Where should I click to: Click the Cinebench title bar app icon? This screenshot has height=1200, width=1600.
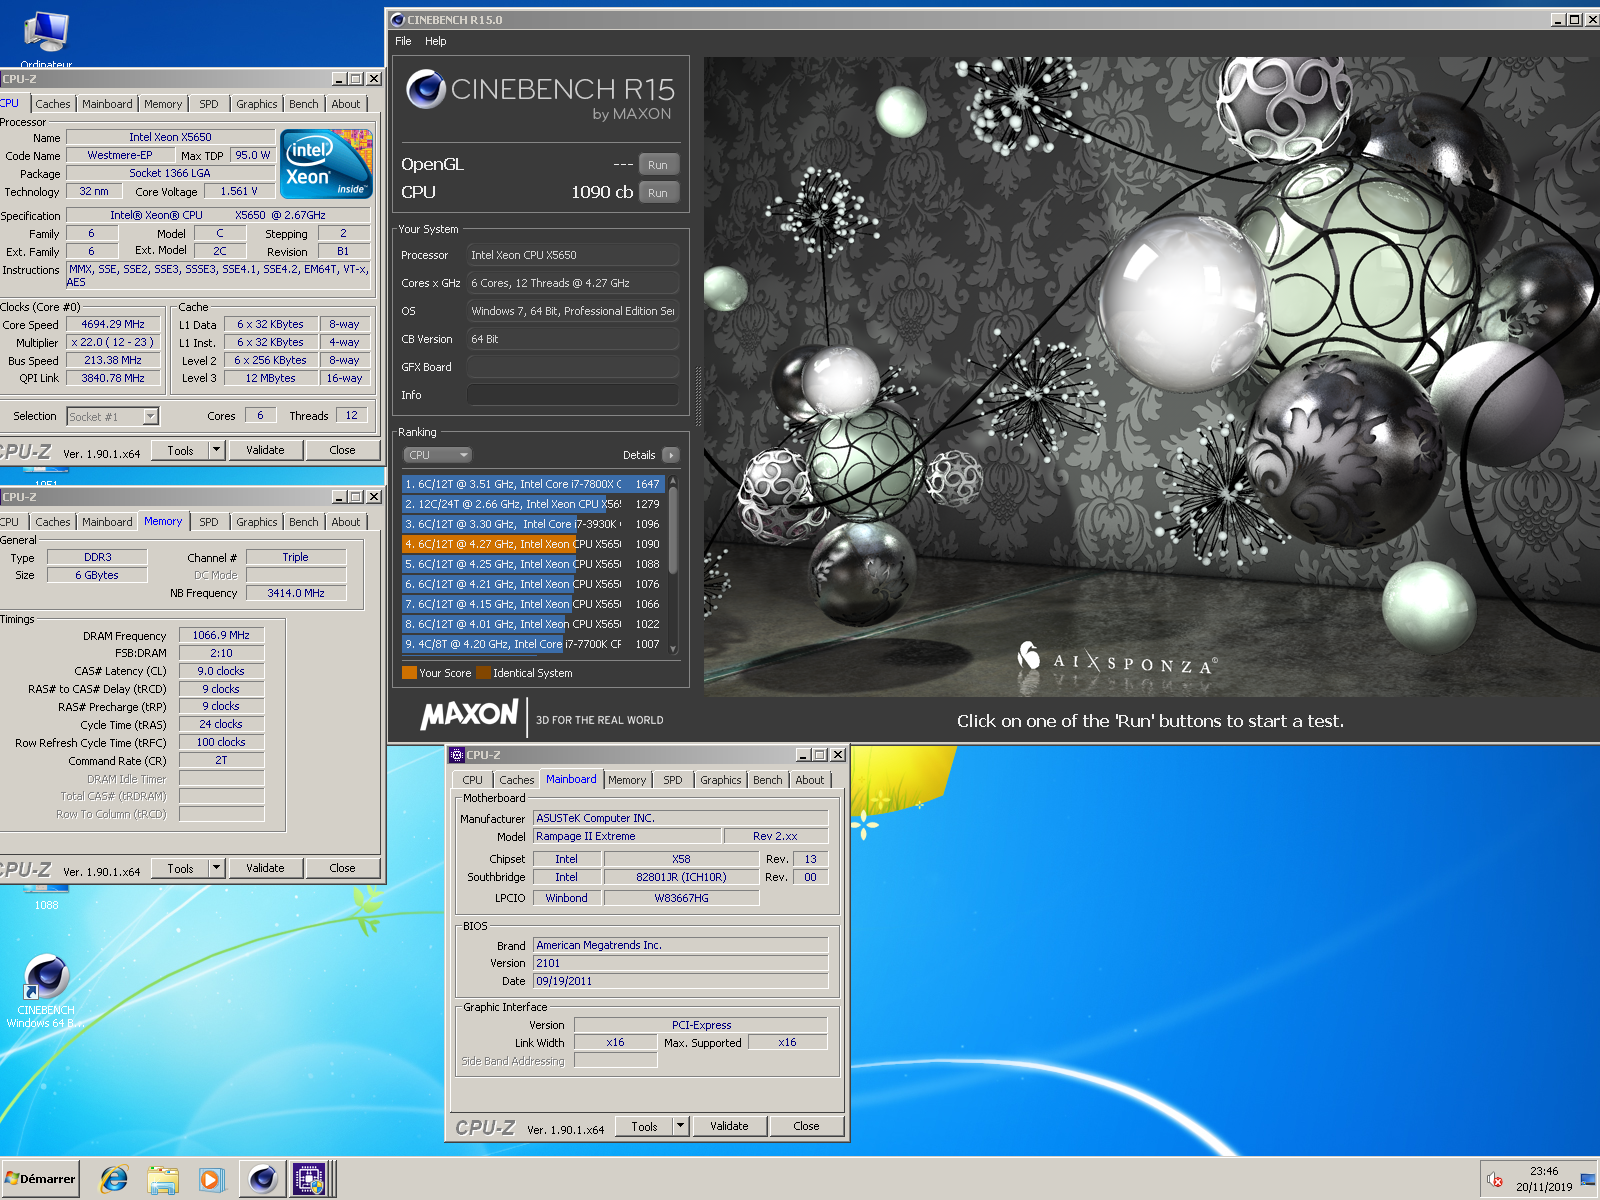point(397,20)
